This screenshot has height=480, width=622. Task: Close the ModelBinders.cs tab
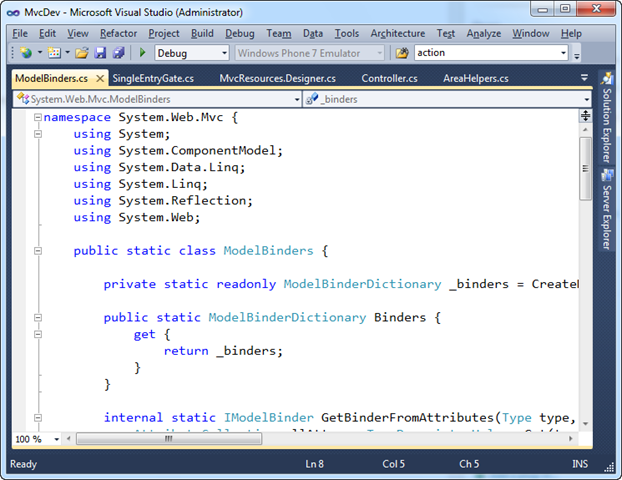coord(100,79)
